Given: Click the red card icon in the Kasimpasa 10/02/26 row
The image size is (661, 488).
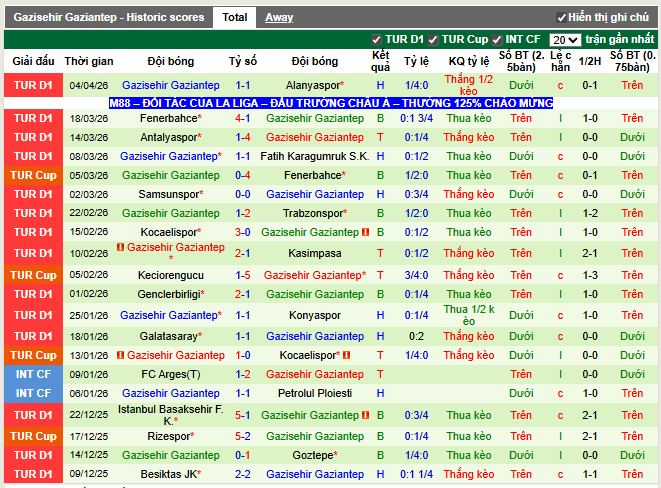Looking at the screenshot, I should tap(120, 247).
